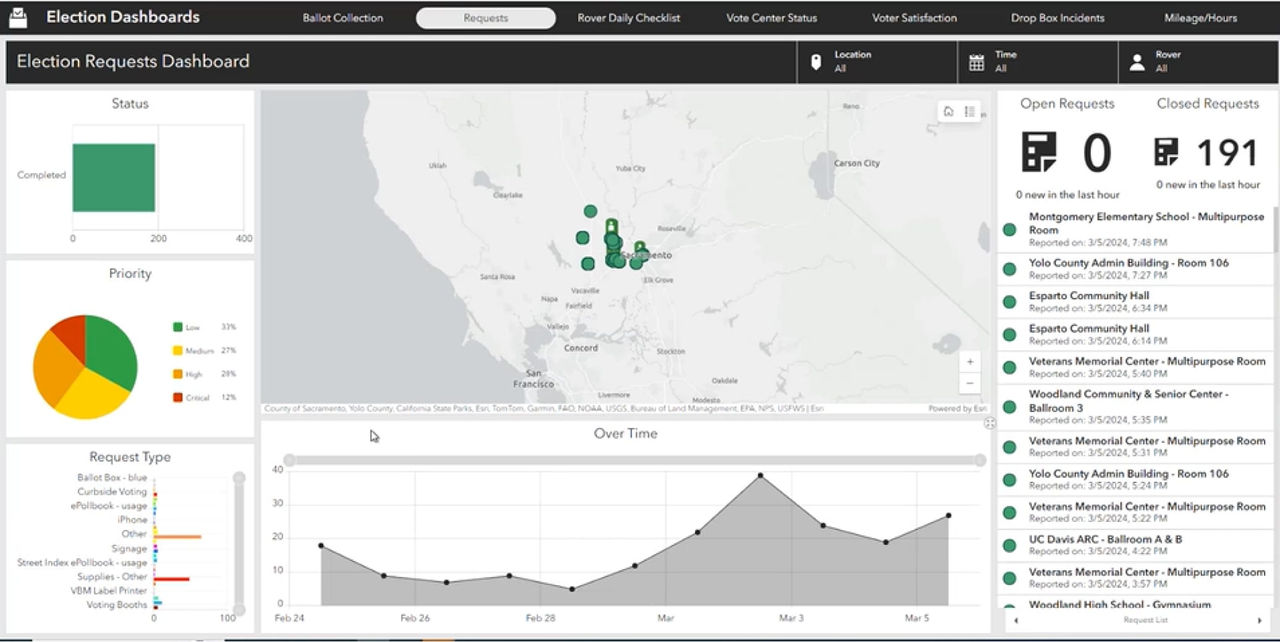Click the Request List button at bottom right

tap(1145, 620)
